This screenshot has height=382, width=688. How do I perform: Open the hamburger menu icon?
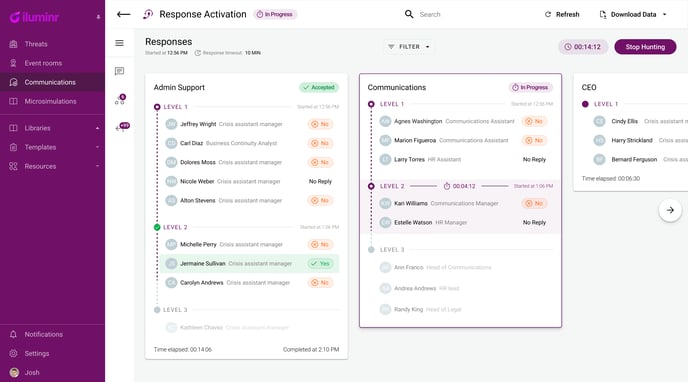click(x=119, y=43)
